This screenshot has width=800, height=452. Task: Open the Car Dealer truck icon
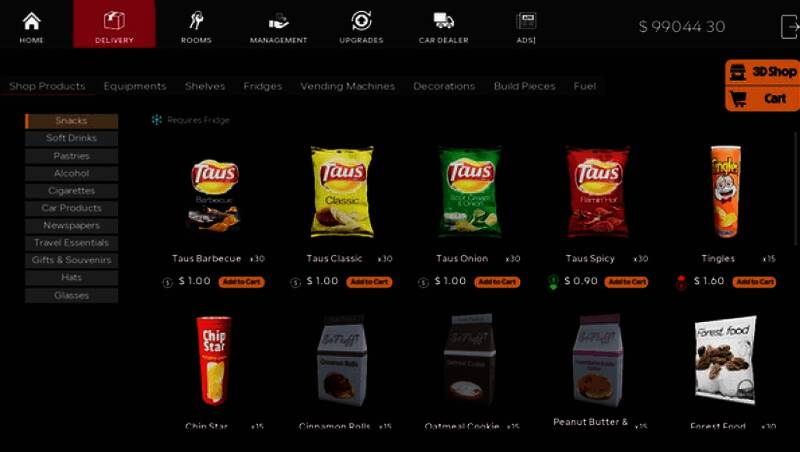443,20
